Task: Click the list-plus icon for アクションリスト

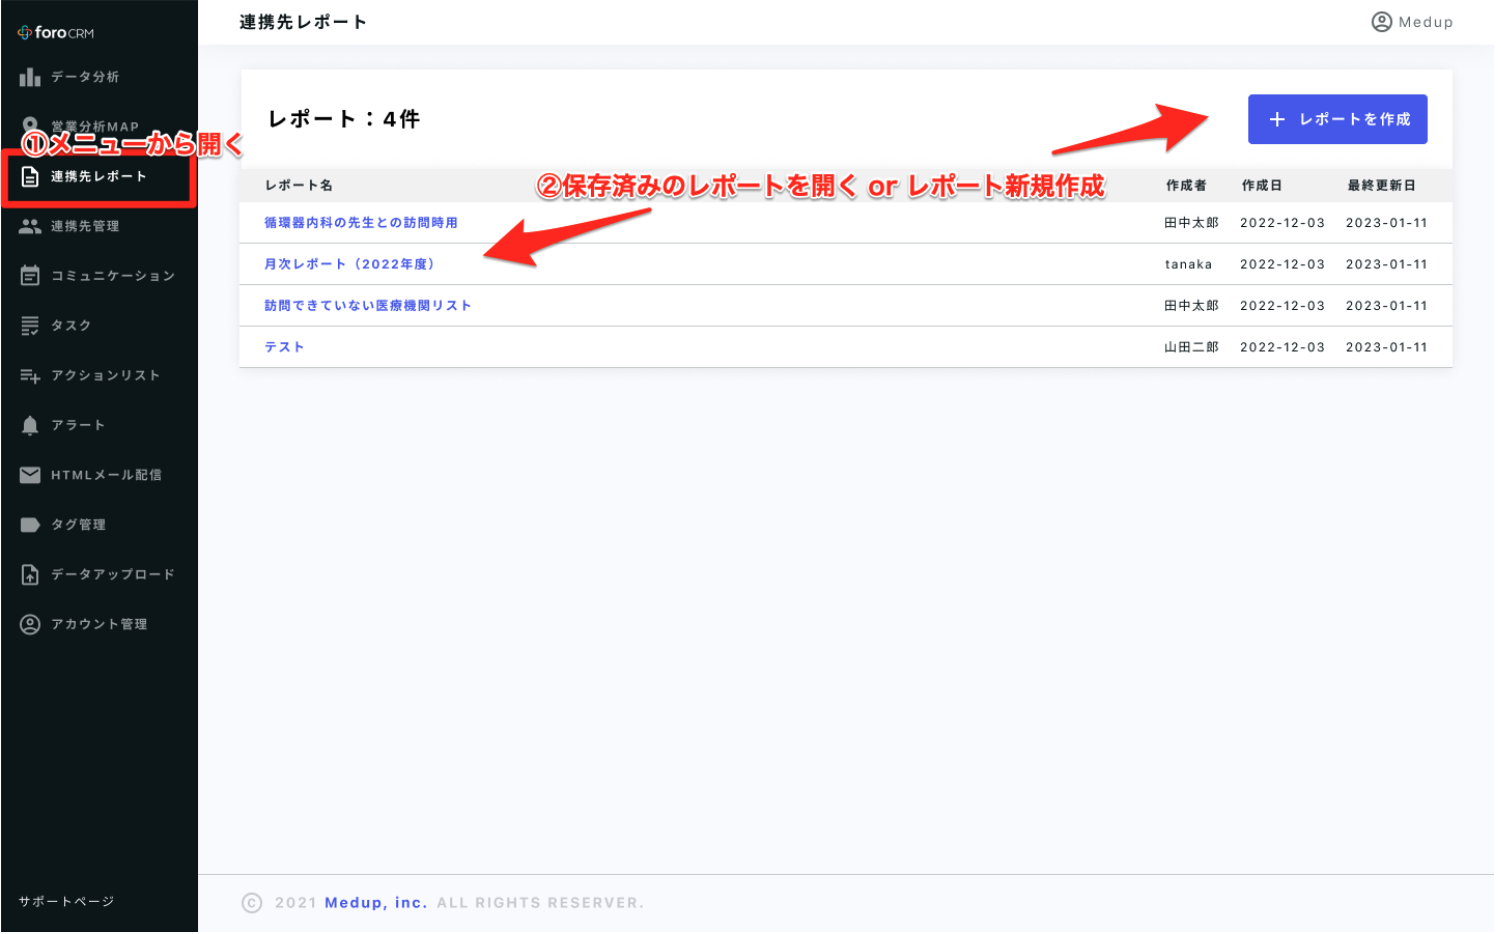Action: click(30, 376)
